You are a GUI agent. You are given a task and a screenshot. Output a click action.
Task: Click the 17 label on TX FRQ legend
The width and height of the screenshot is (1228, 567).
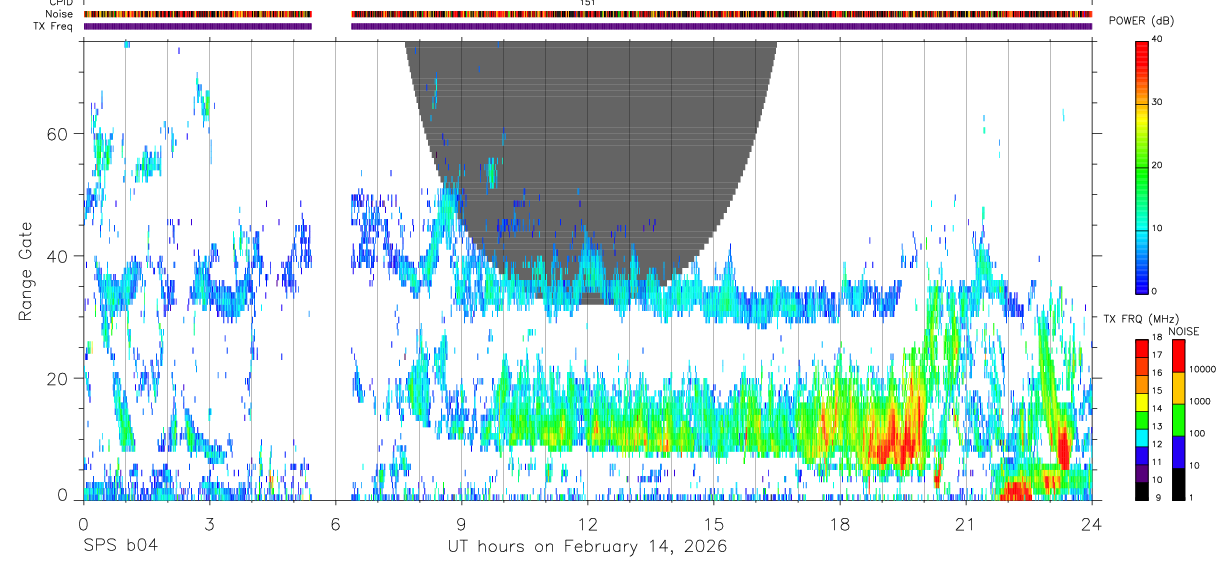(1156, 355)
